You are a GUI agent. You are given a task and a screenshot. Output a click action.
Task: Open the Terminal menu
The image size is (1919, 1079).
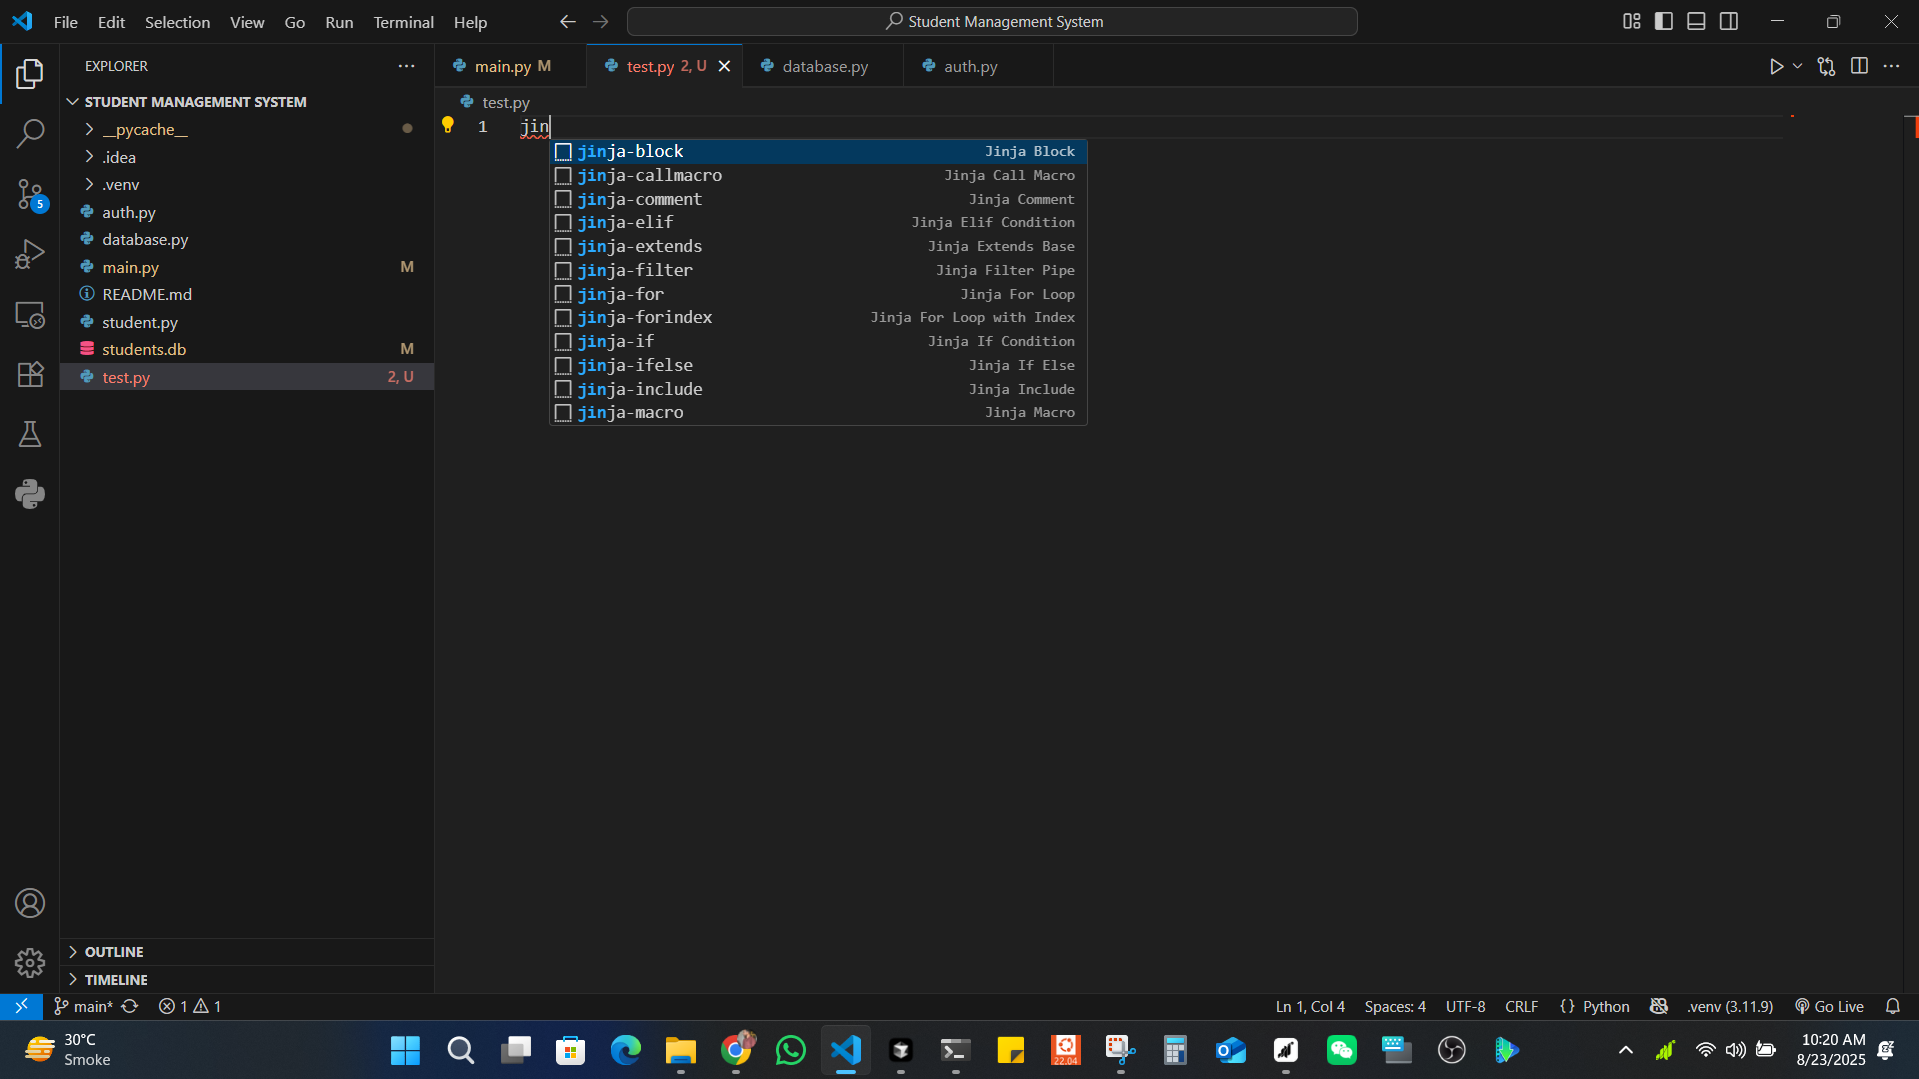coord(403,21)
